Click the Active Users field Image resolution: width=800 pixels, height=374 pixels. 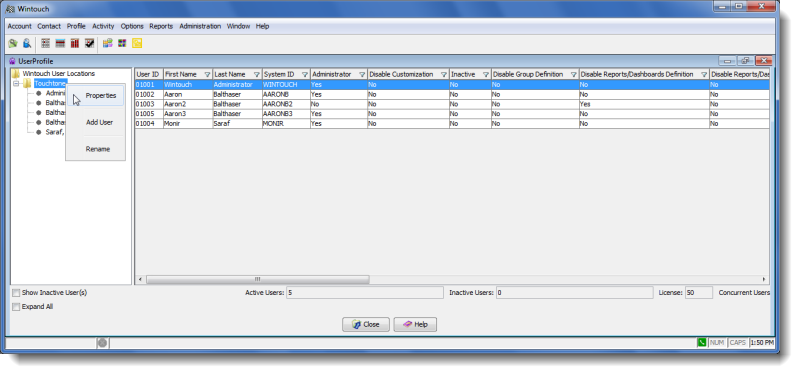click(365, 293)
